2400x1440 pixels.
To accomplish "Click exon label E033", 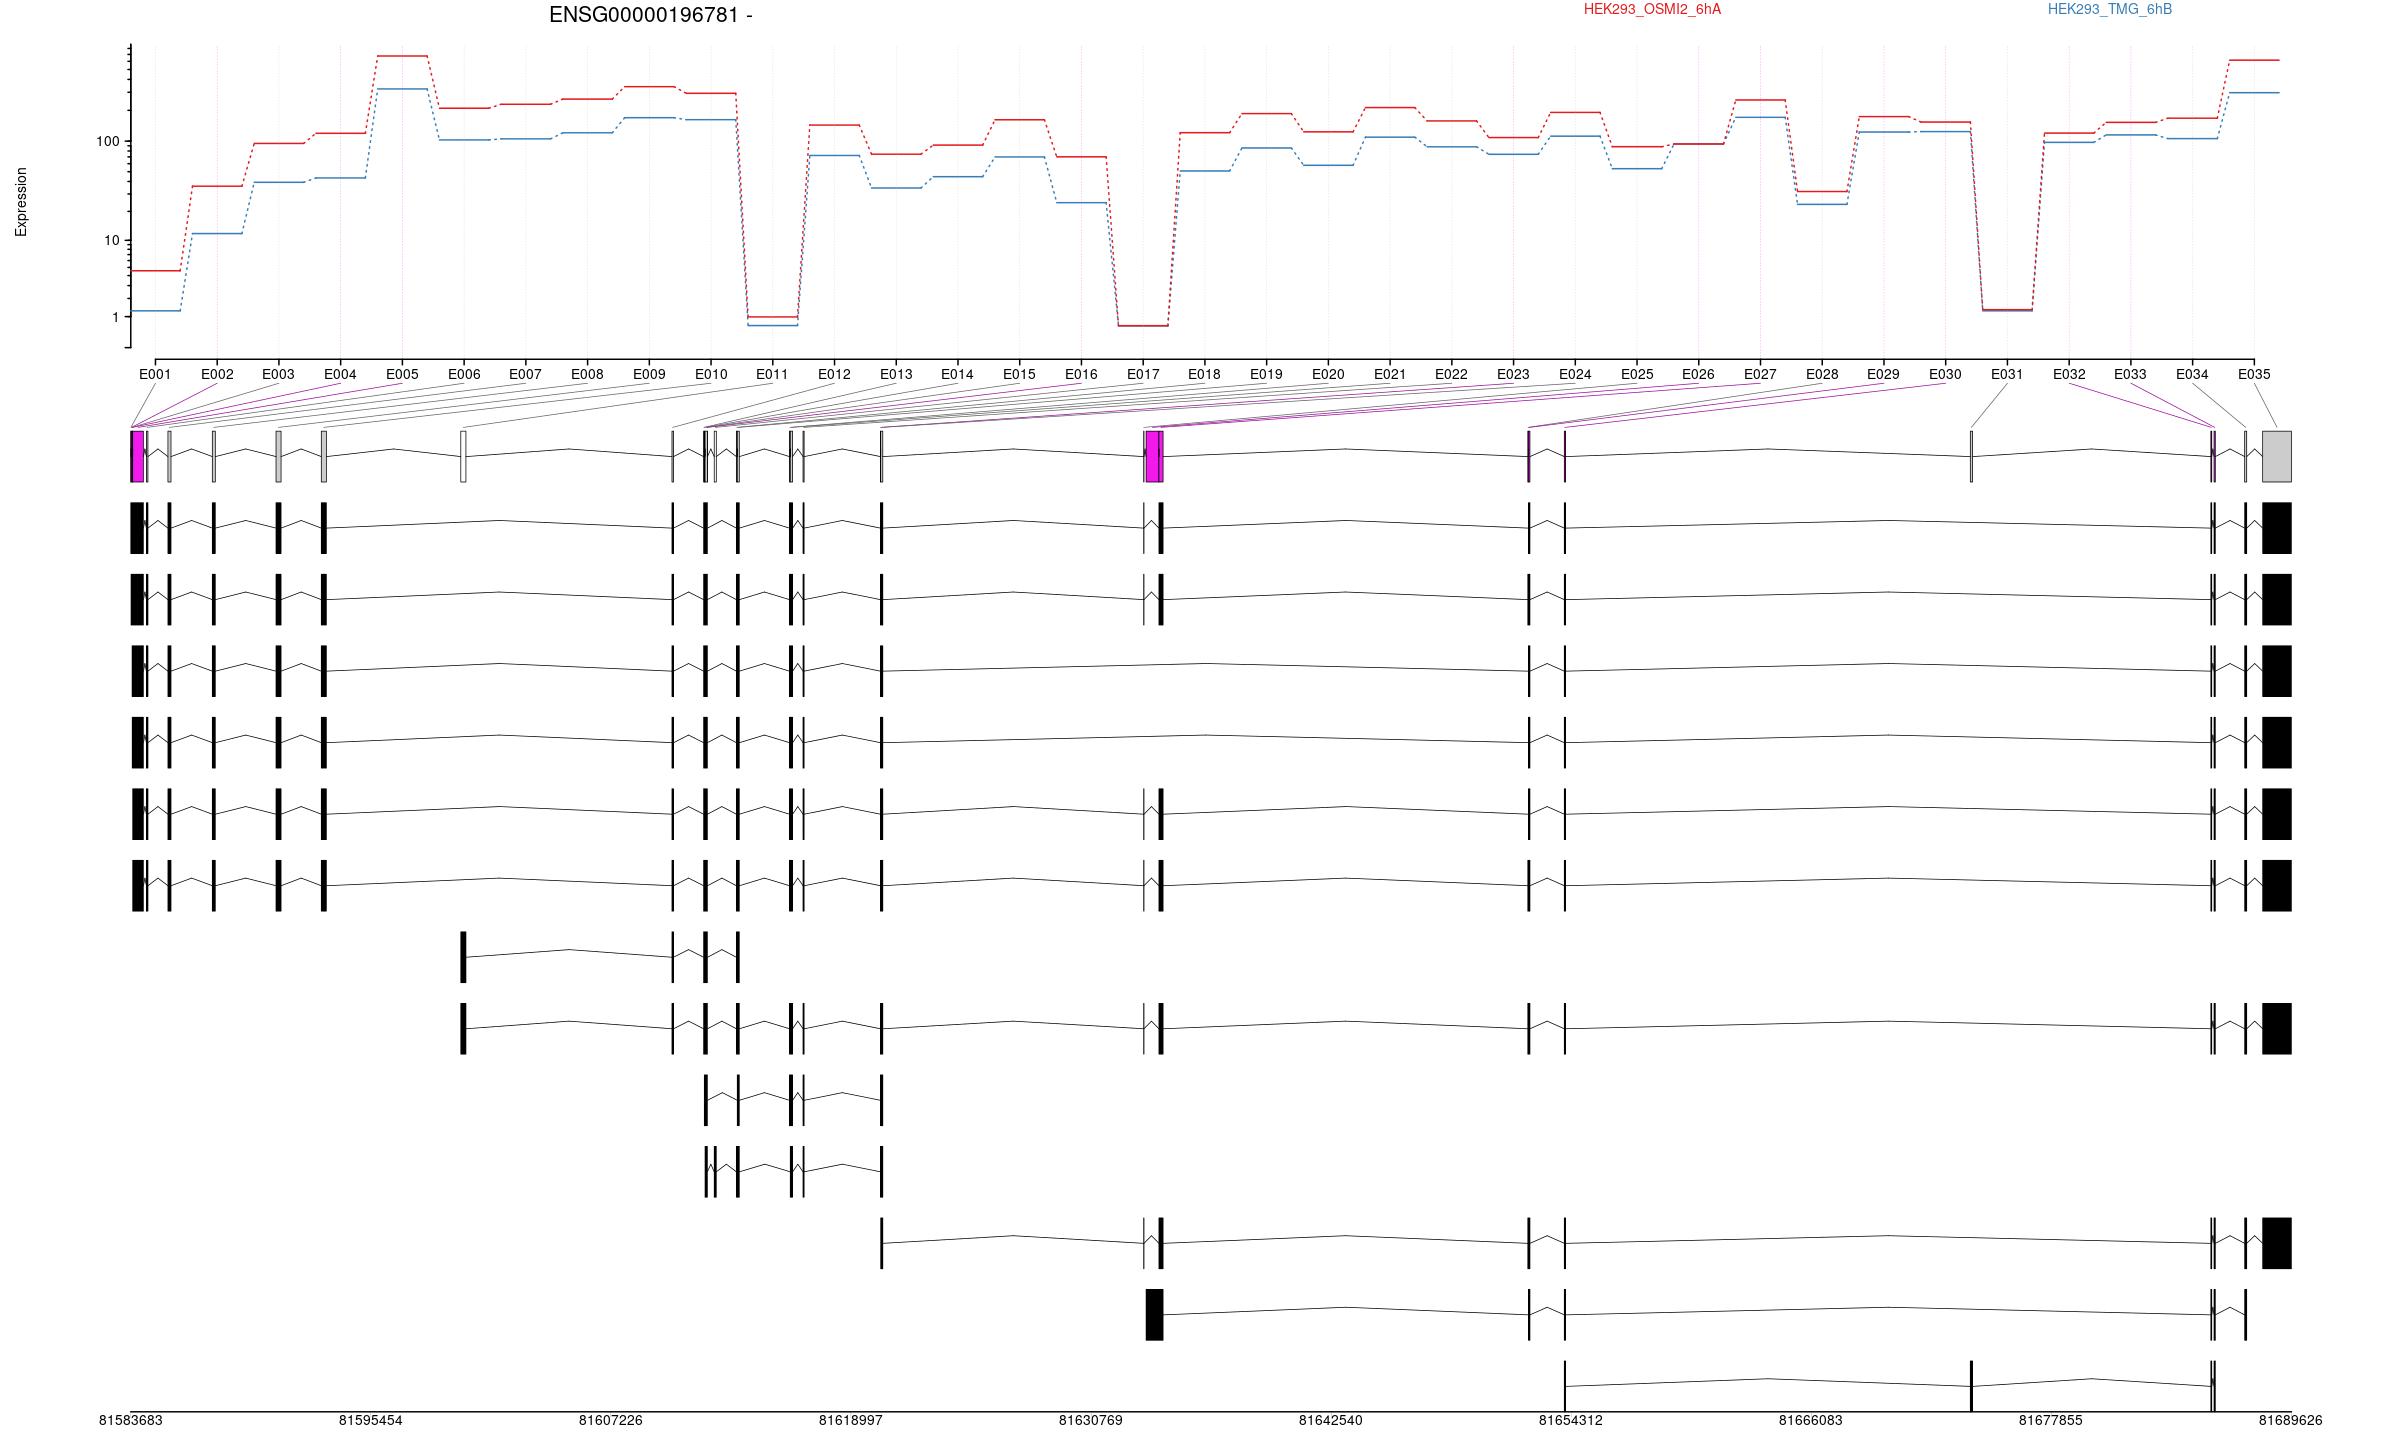I will pyautogui.click(x=2130, y=375).
